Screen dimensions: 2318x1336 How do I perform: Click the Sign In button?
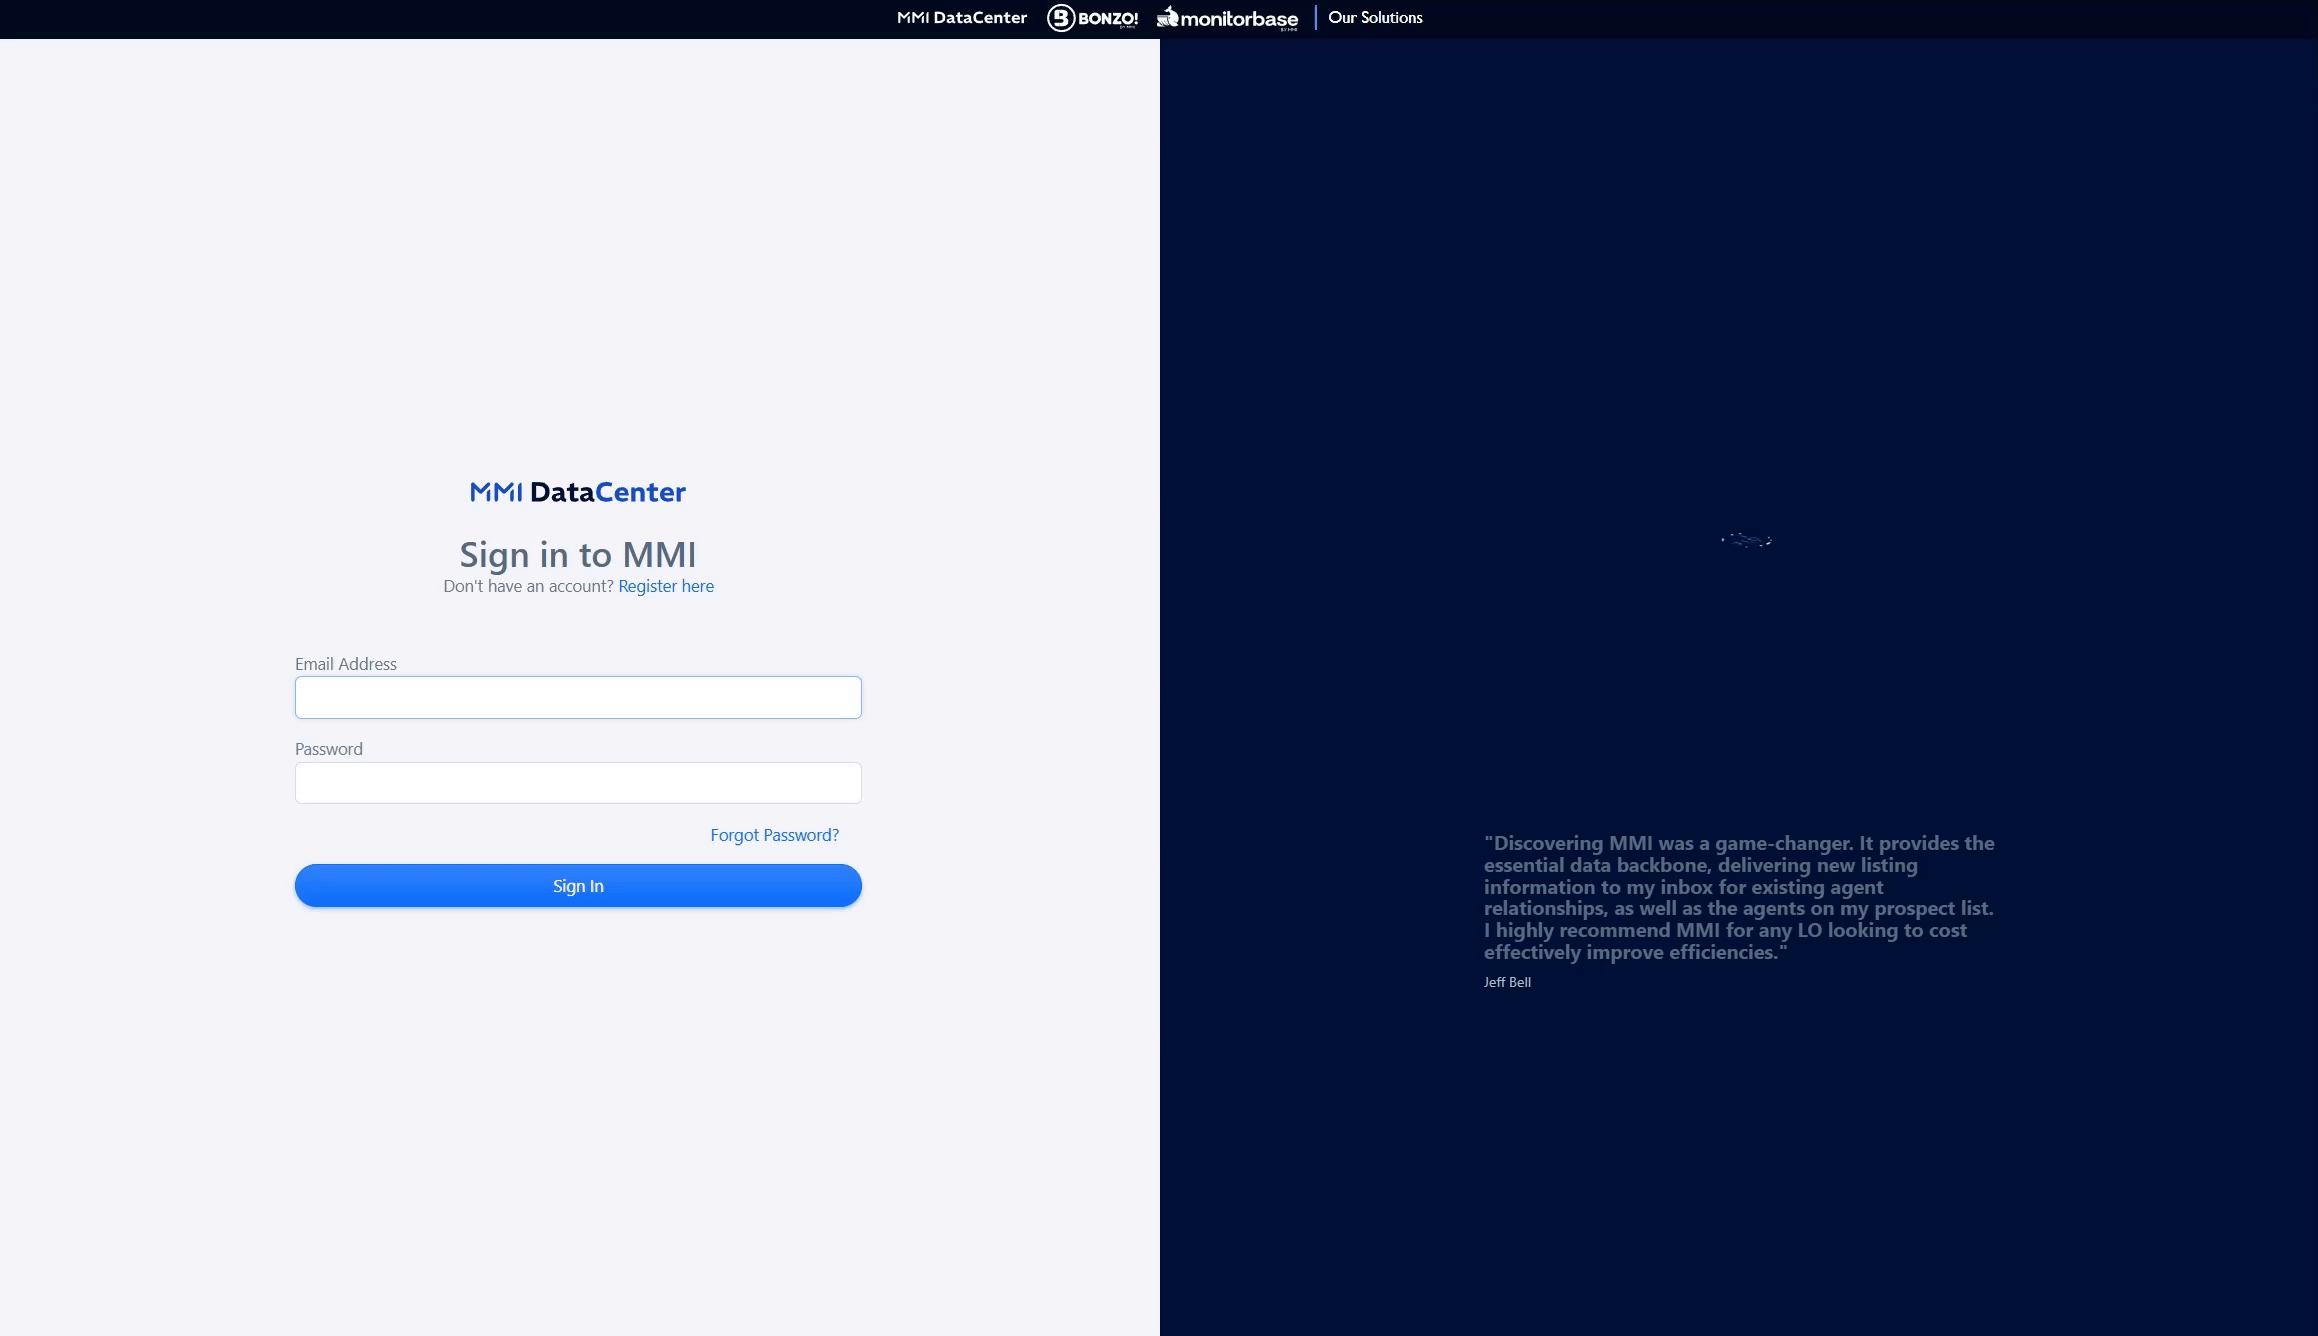point(578,886)
